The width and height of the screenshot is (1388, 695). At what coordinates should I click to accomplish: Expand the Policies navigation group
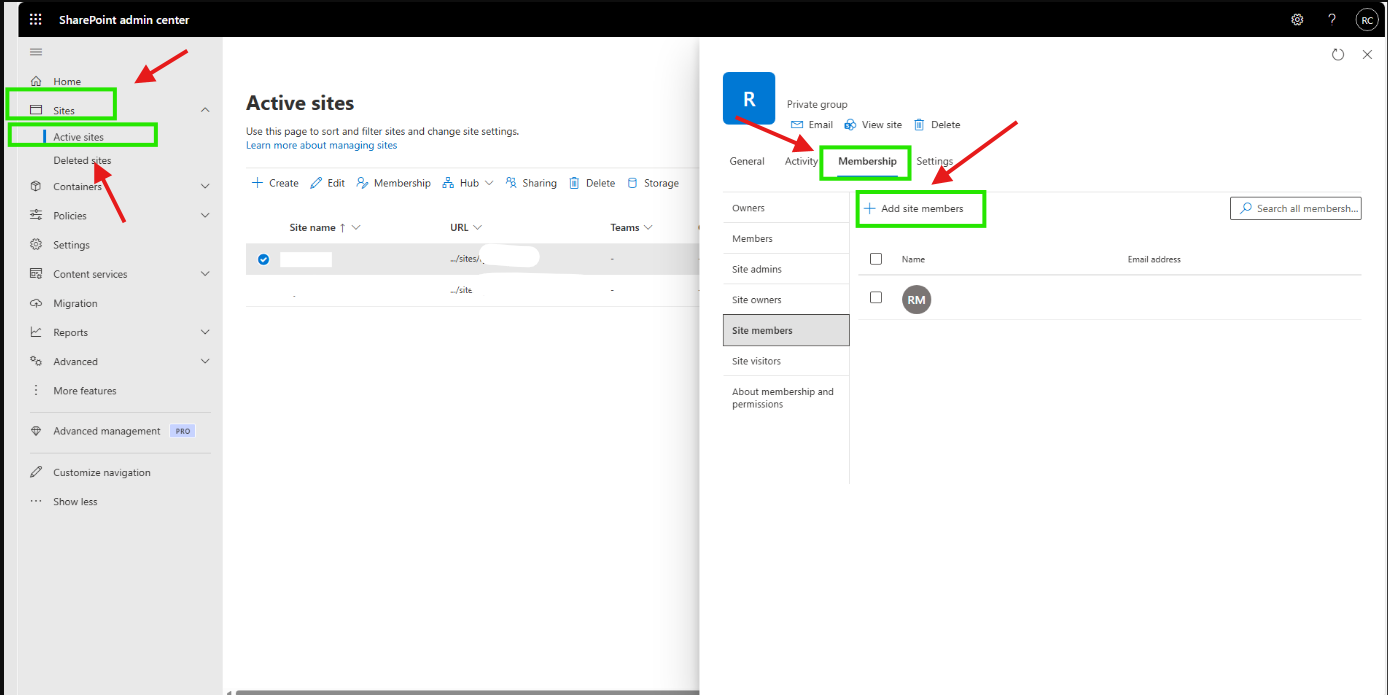coord(205,215)
